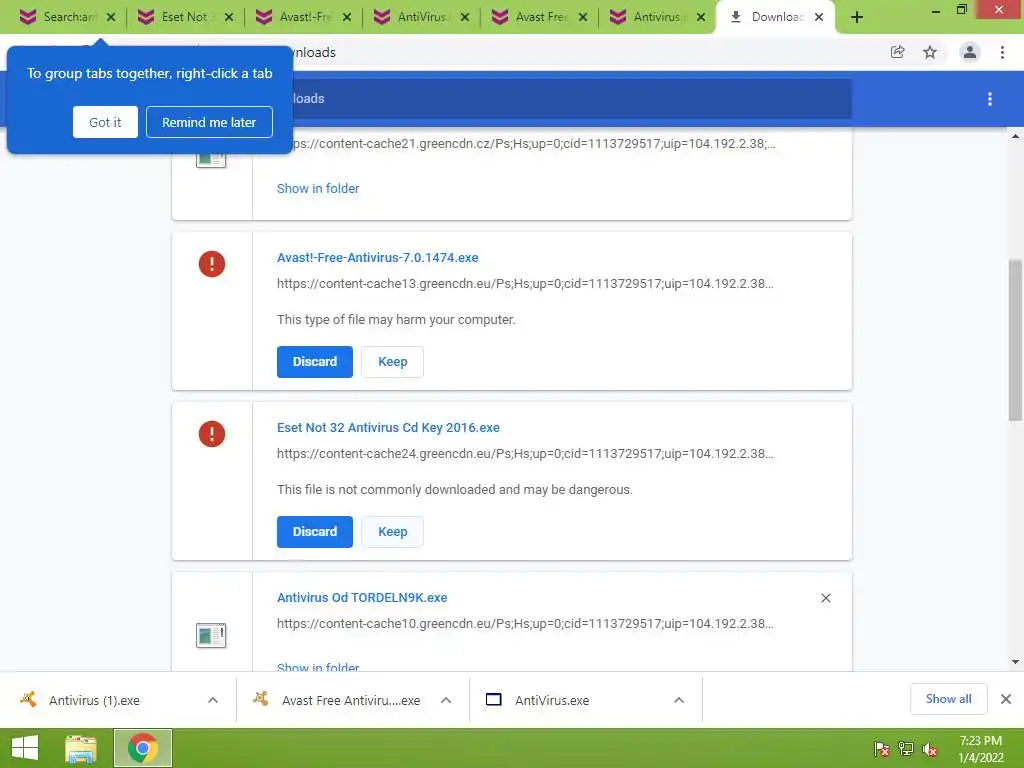Open File Explorer from taskbar
The width and height of the screenshot is (1024, 768).
tap(81, 748)
